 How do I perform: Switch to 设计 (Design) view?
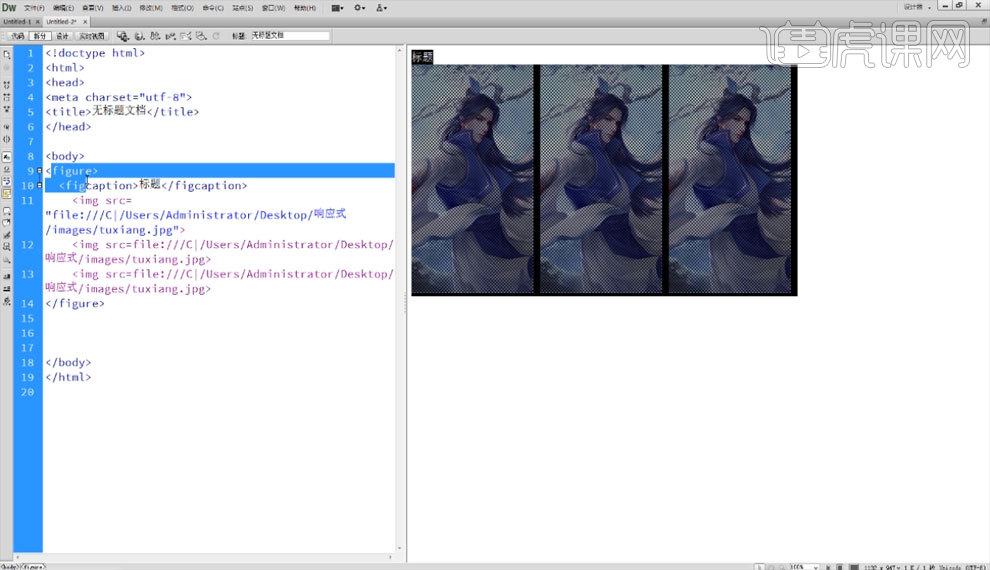(63, 36)
